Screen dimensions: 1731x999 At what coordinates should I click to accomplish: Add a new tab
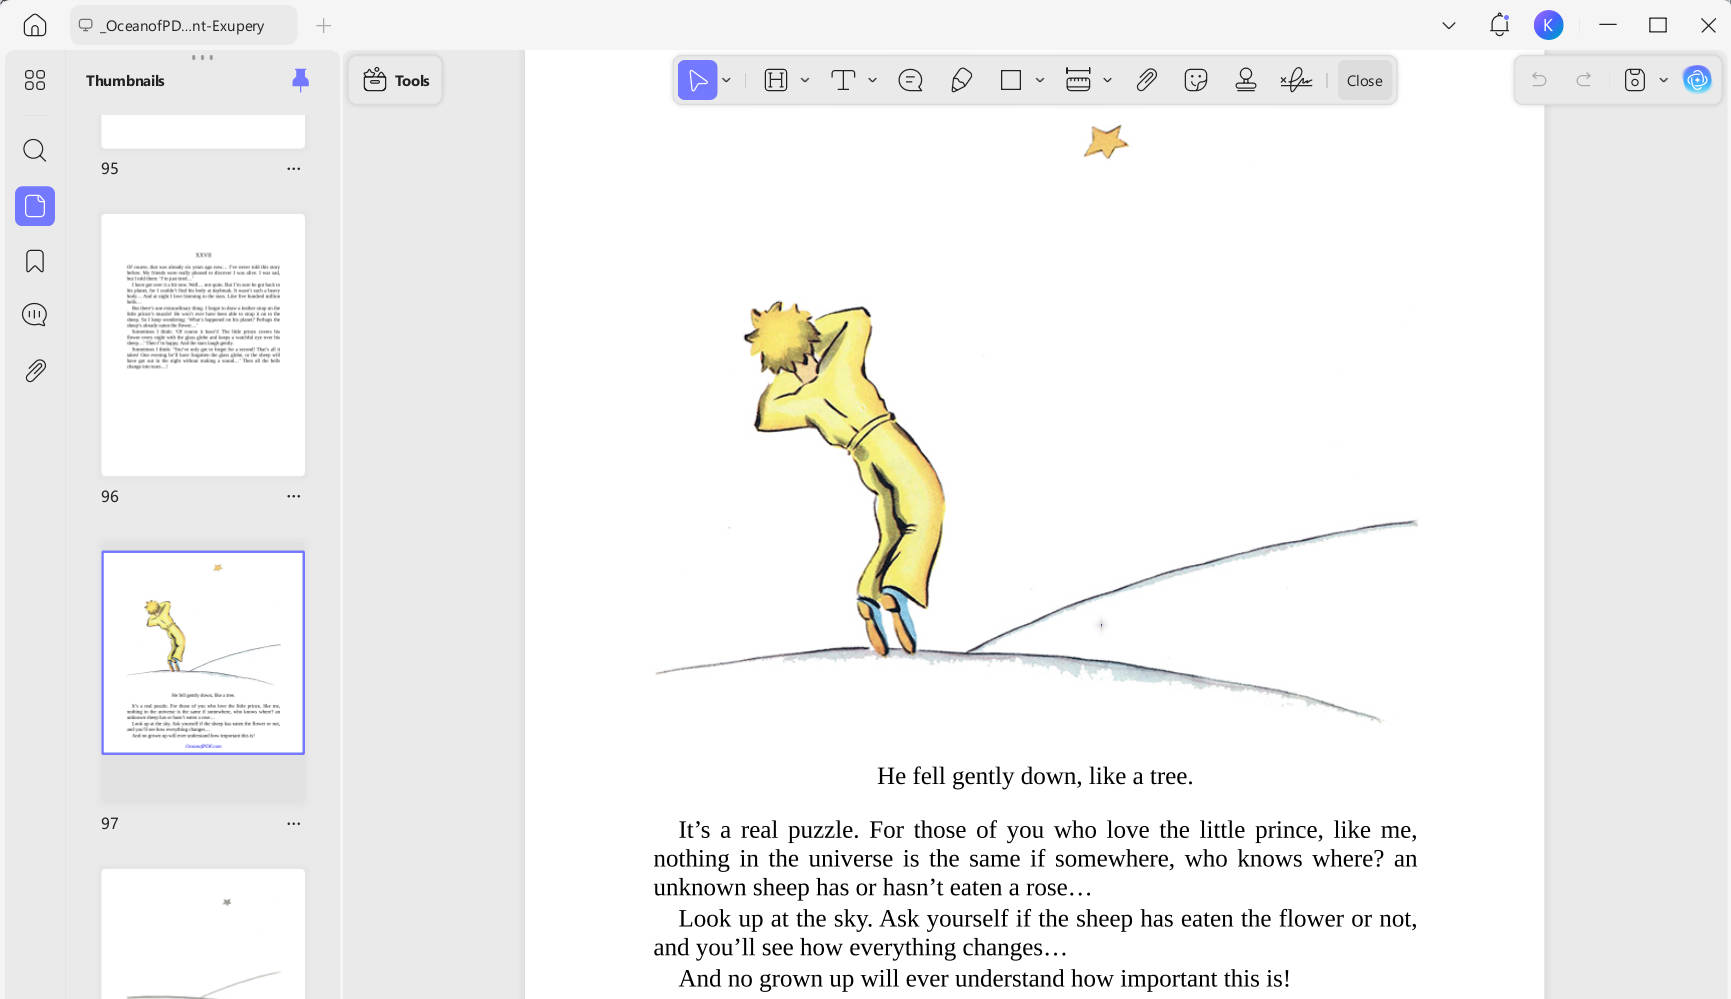click(x=323, y=25)
